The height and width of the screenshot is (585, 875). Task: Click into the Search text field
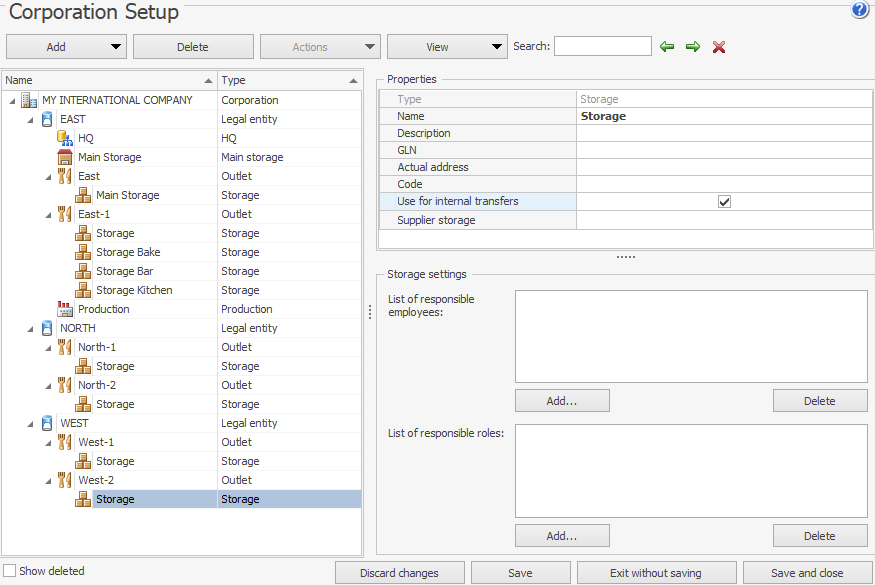click(602, 46)
